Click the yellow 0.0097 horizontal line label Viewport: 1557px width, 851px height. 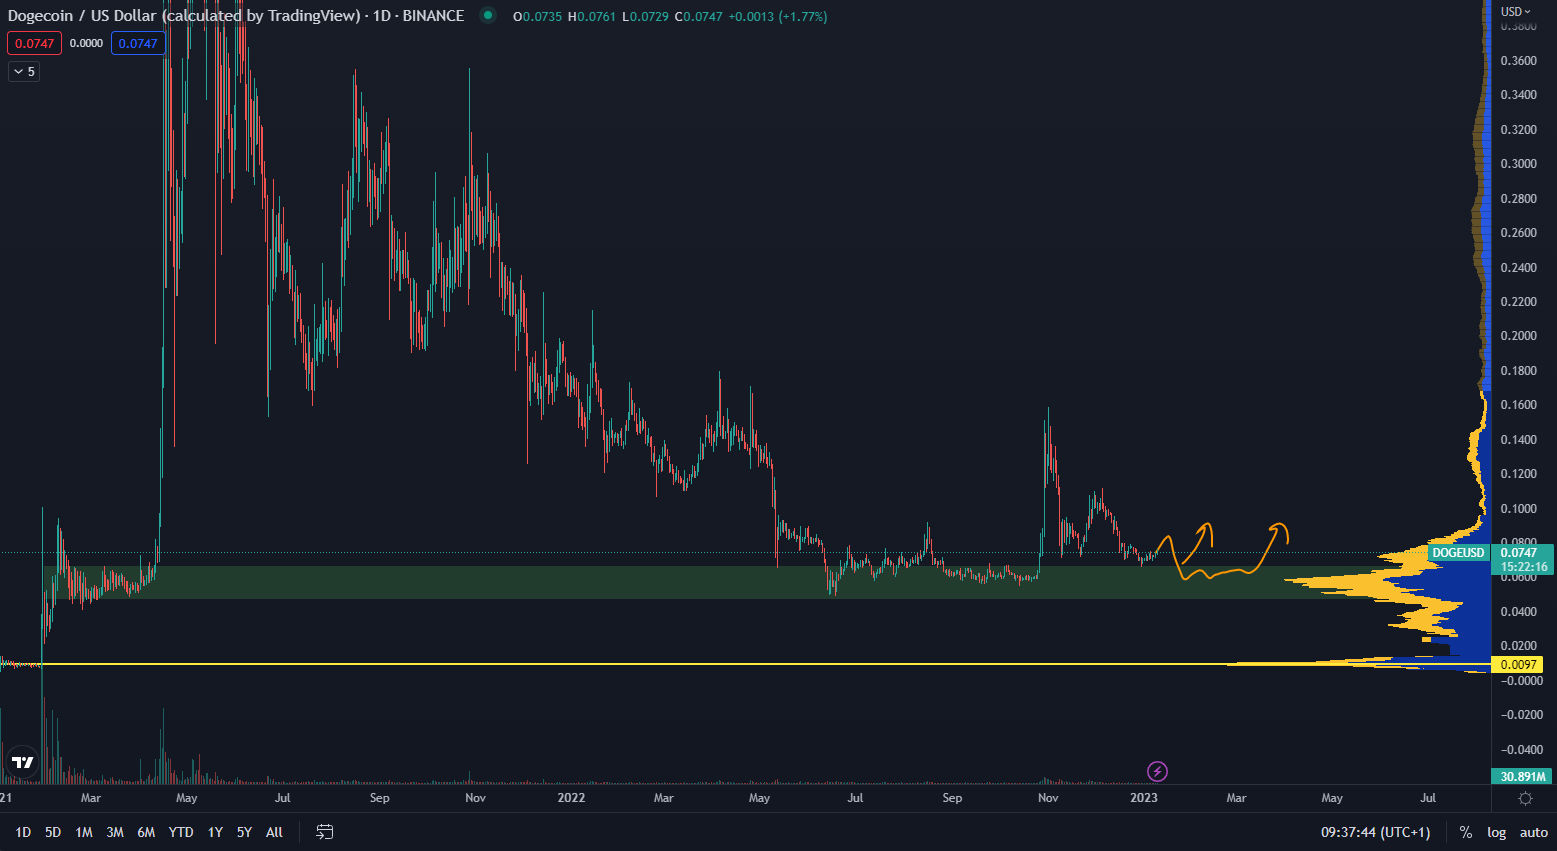[1518, 664]
